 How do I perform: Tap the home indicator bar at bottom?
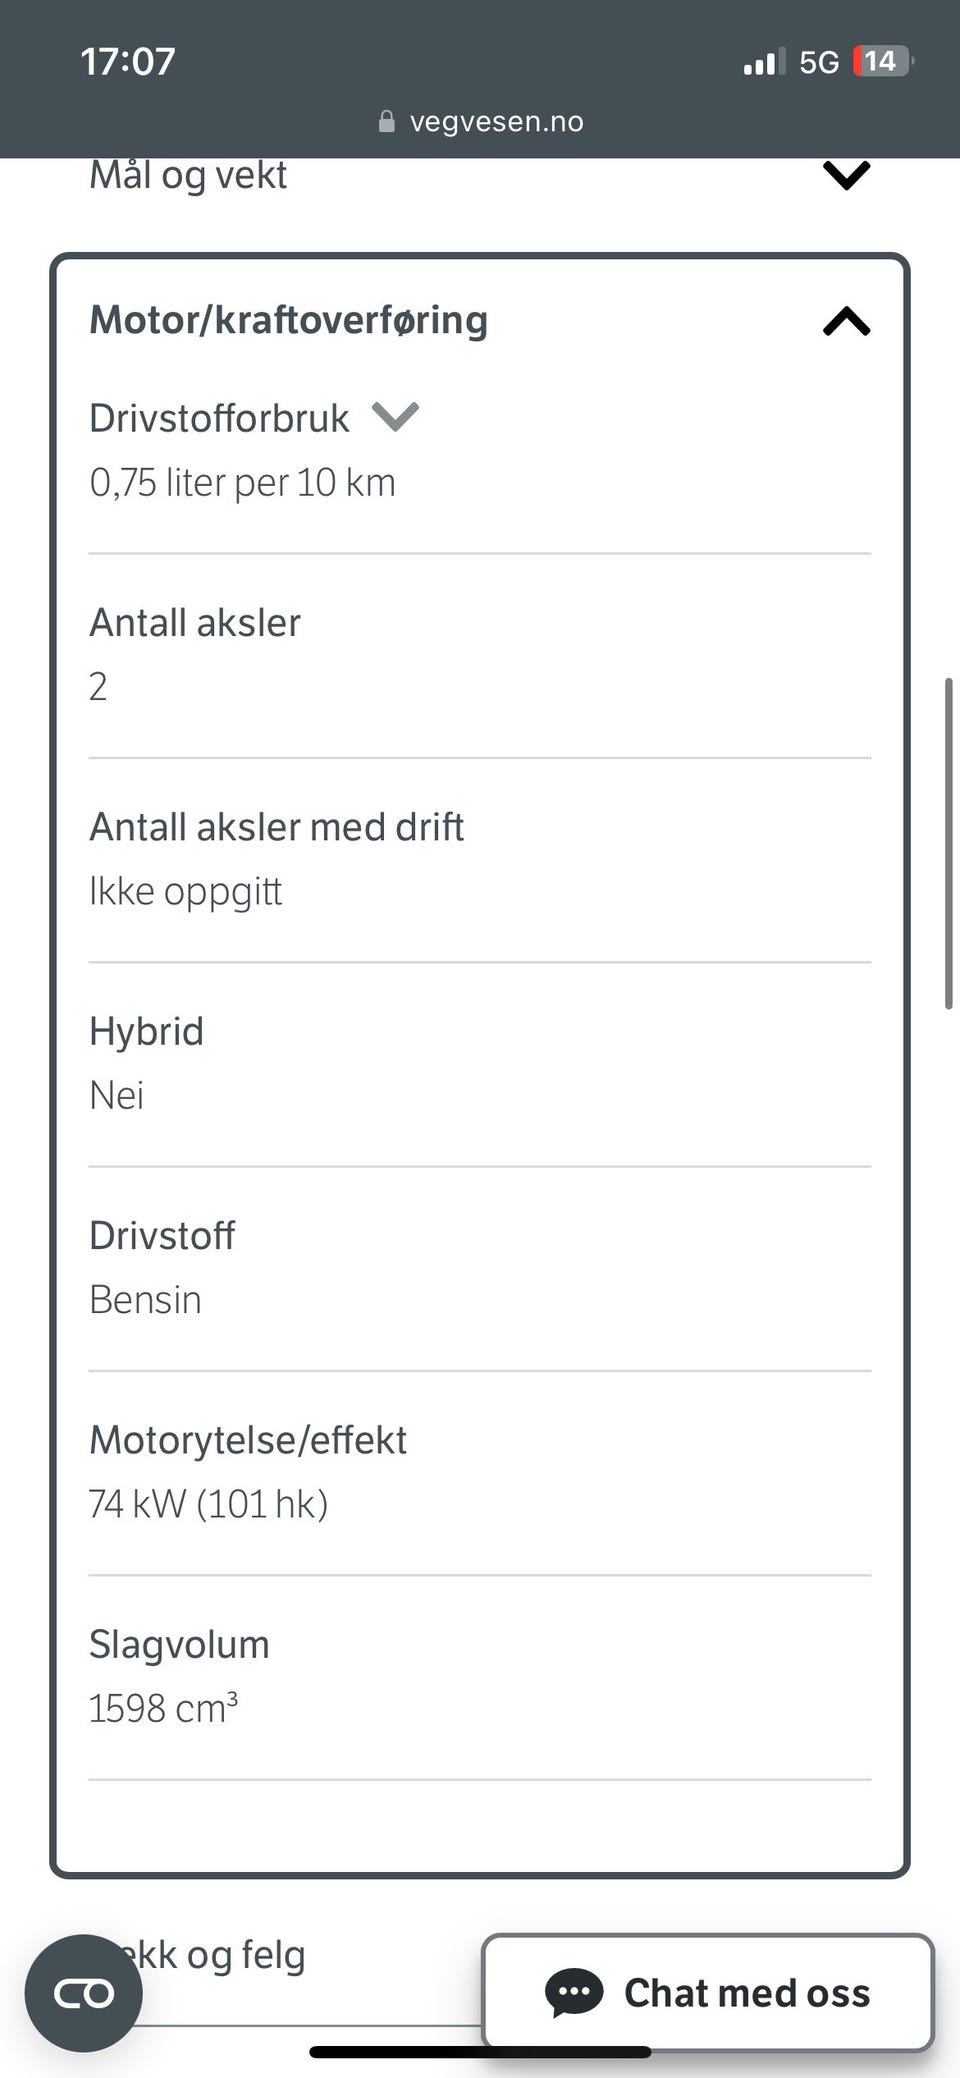480,2052
